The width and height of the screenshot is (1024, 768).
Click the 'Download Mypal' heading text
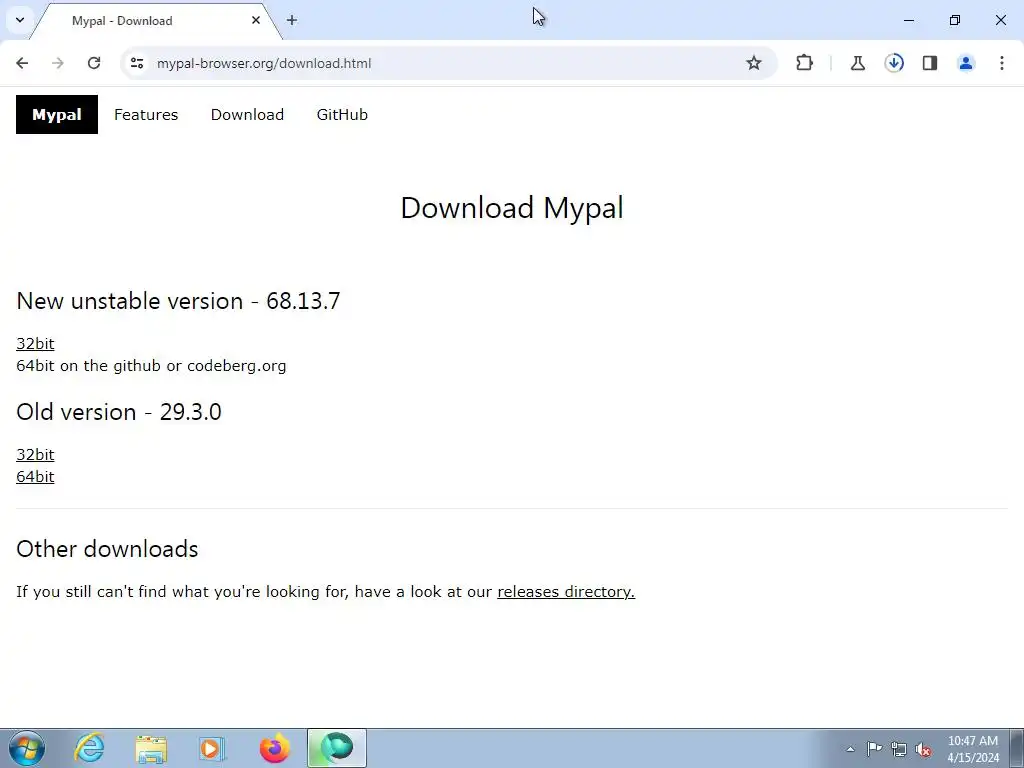(512, 208)
